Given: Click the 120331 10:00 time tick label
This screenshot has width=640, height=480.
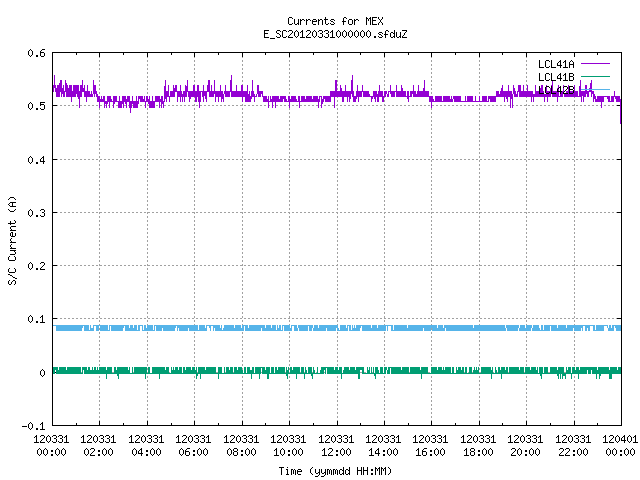Looking at the screenshot, I should (288, 446).
